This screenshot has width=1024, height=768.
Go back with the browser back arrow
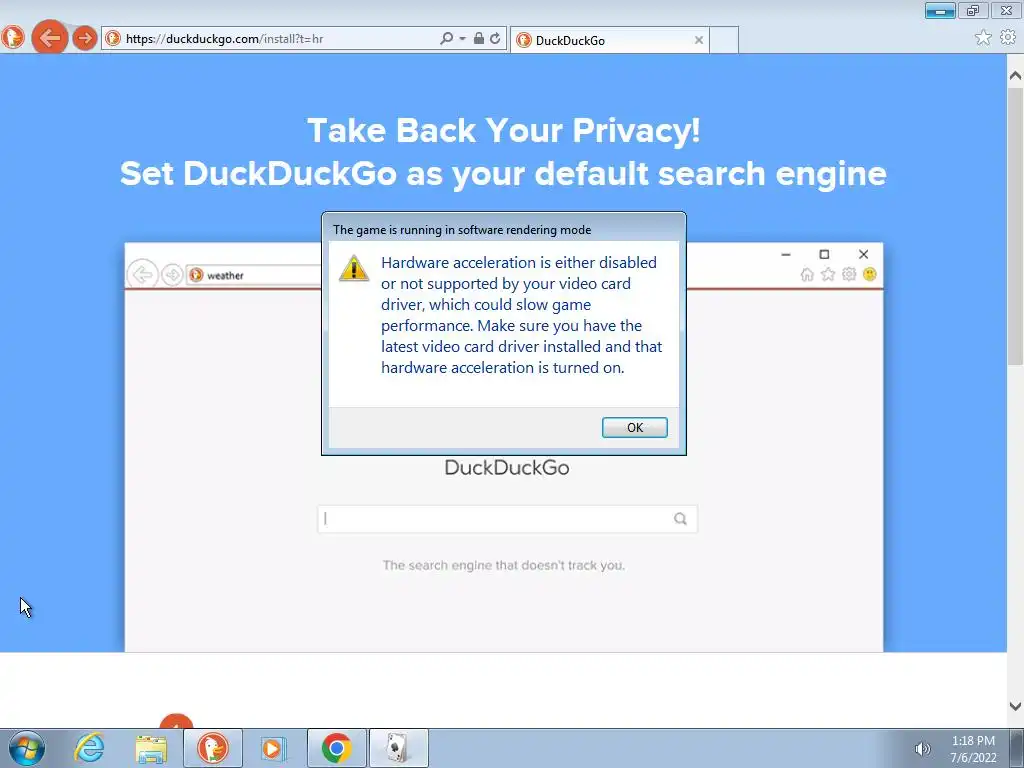click(x=50, y=38)
